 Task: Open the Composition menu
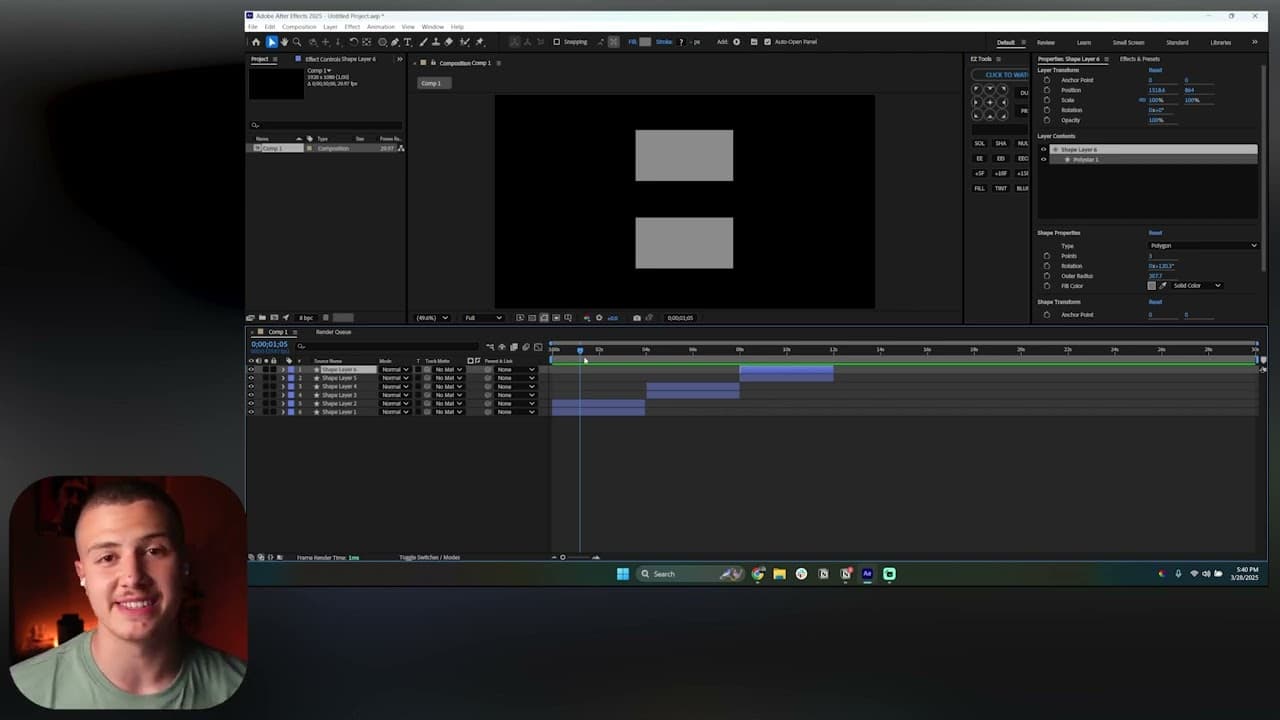pyautogui.click(x=302, y=27)
